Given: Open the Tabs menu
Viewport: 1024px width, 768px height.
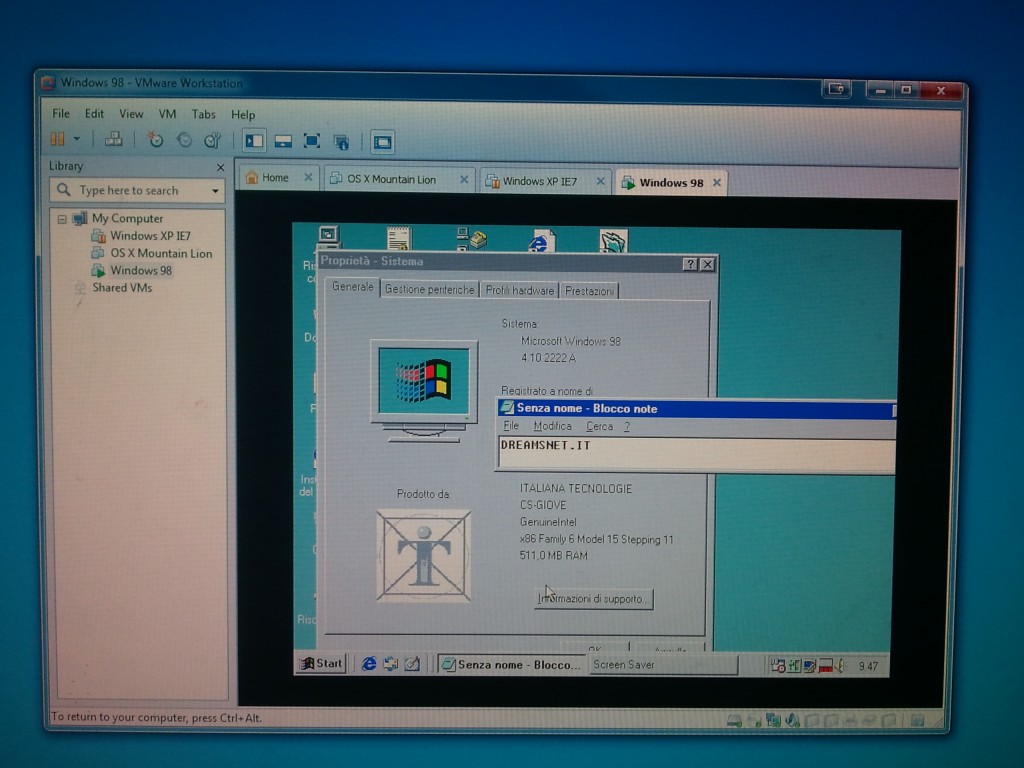Looking at the screenshot, I should [203, 114].
